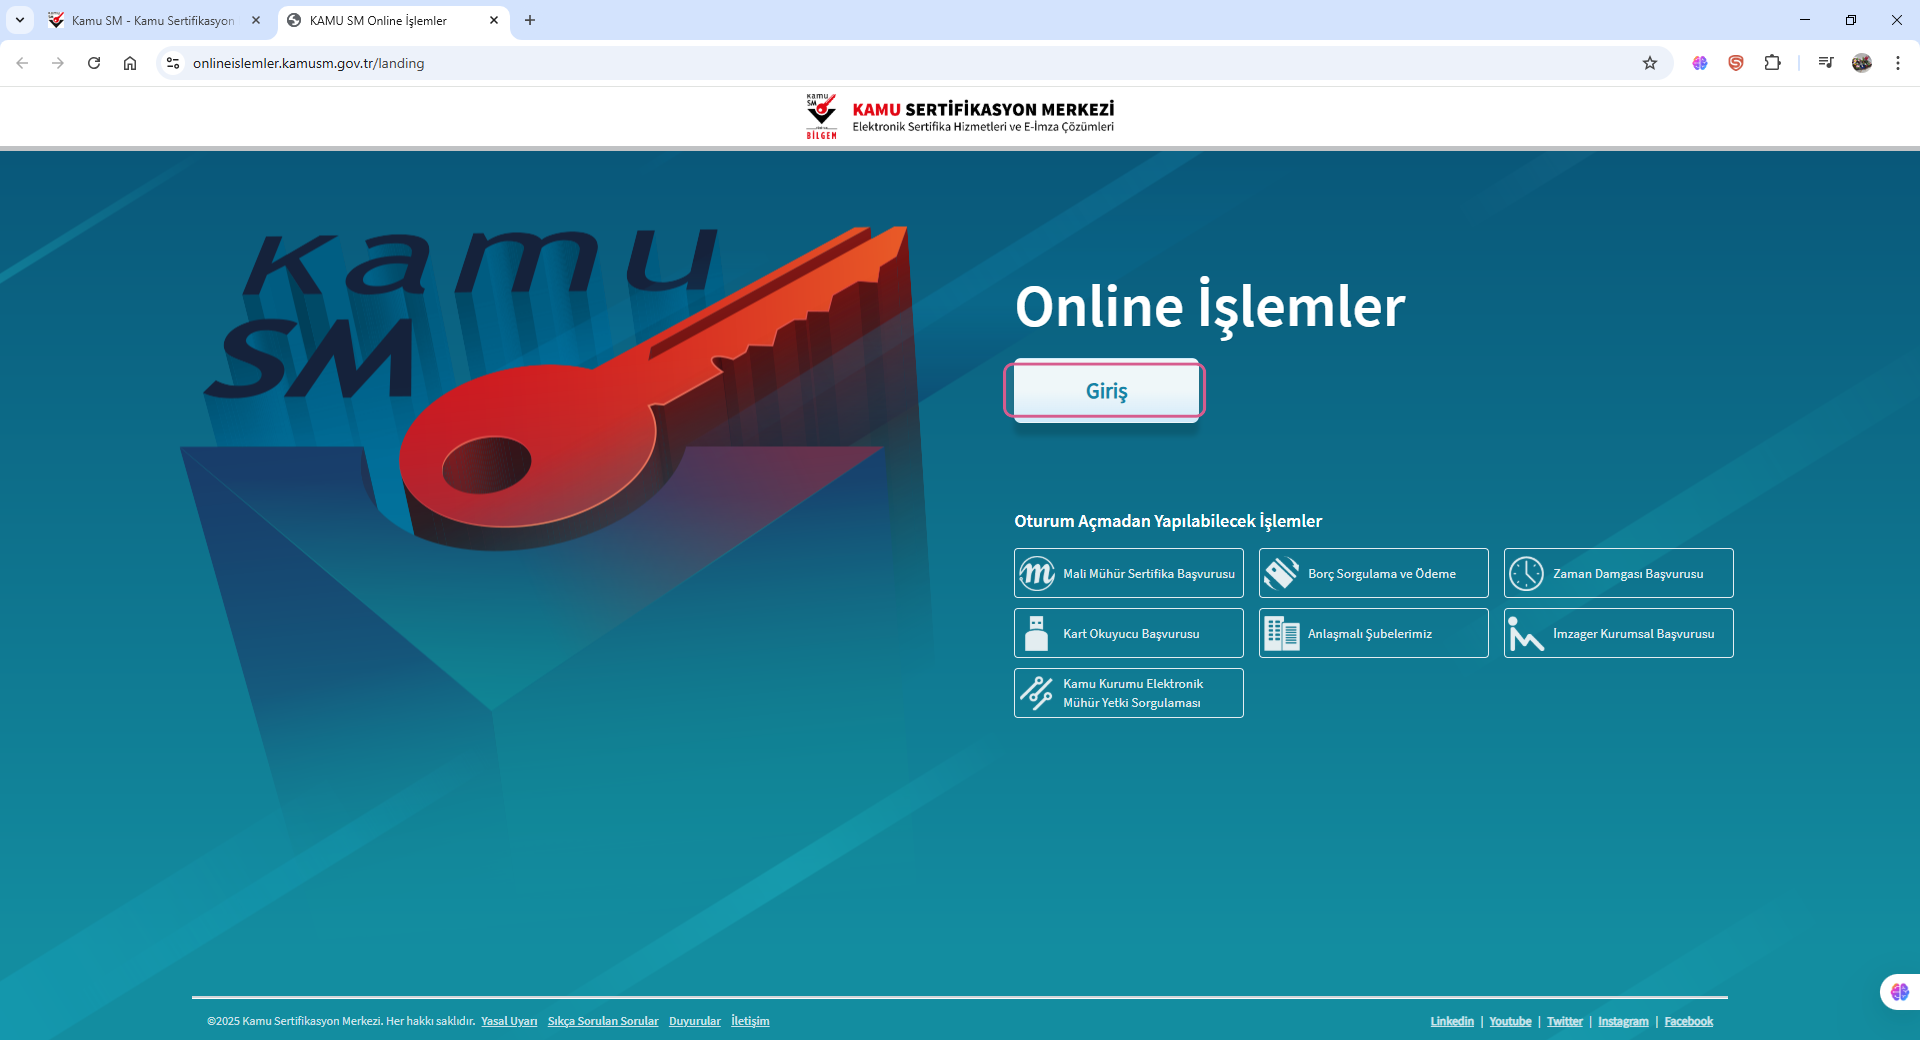The width and height of the screenshot is (1920, 1040).
Task: Open the browser extensions puzzle icon
Action: 1773,62
